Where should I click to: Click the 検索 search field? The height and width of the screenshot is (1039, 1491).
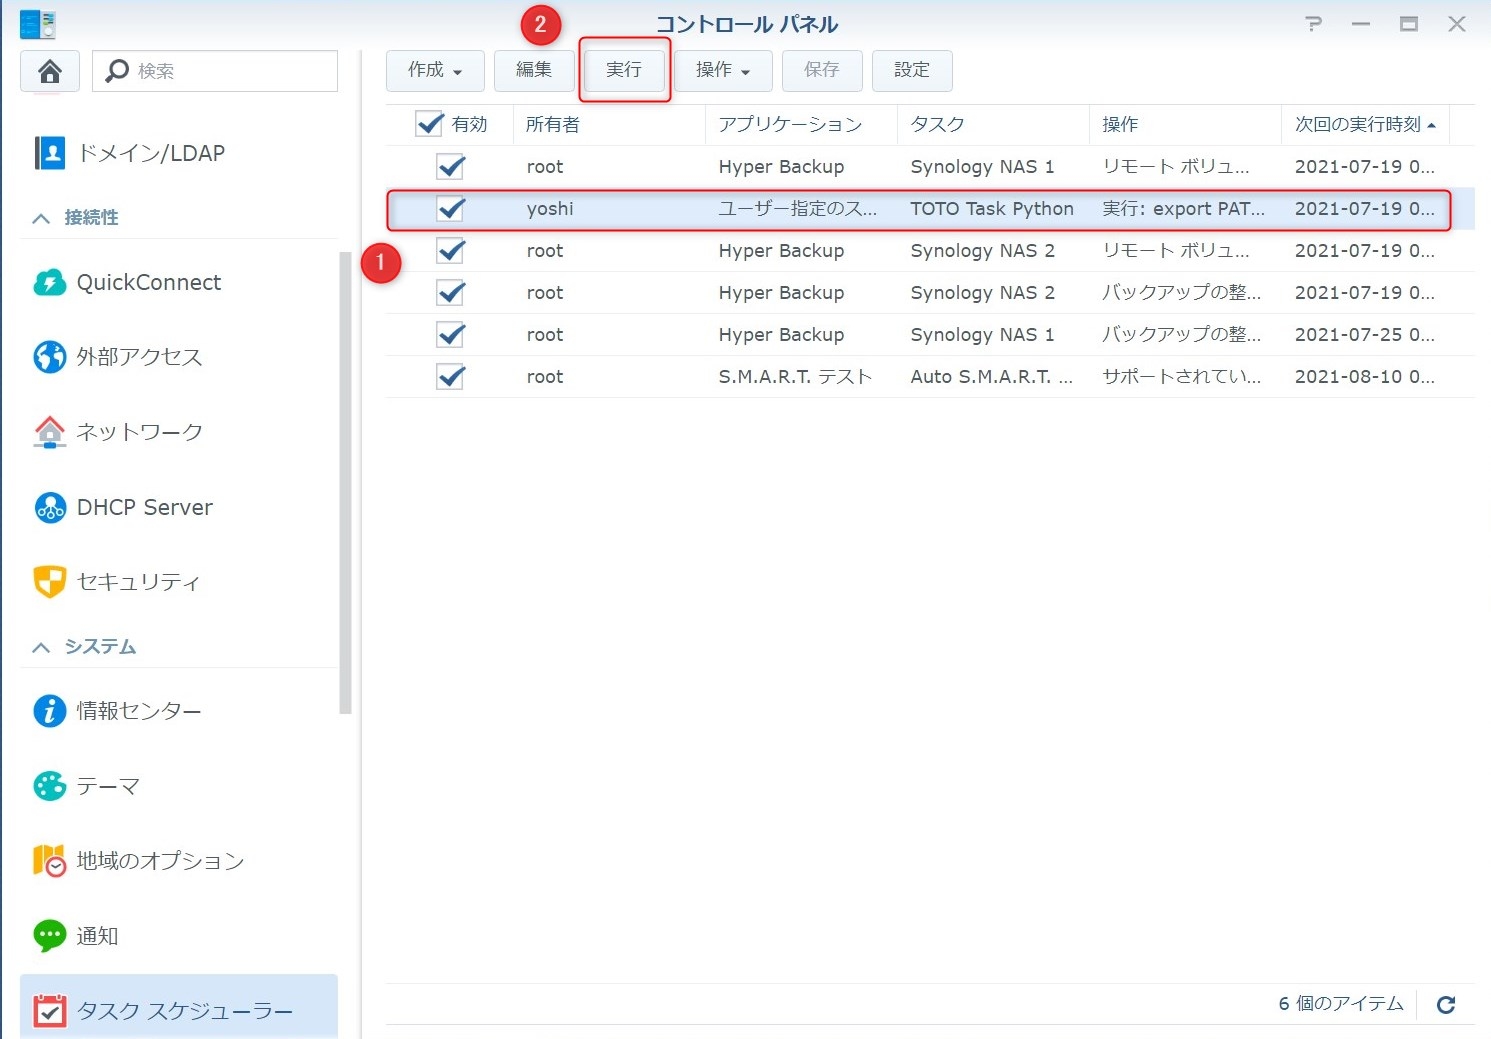click(230, 71)
